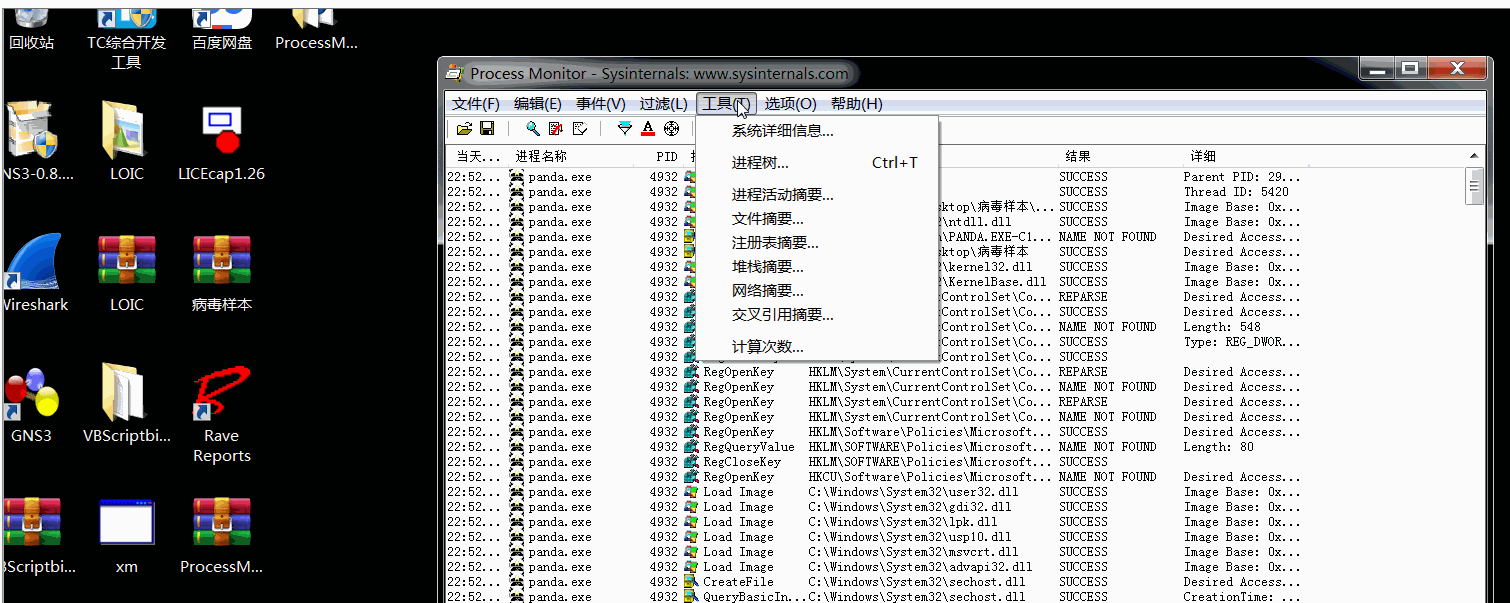Screen dimensions: 1510x603
Task: Select the VBScriptbi... folder on desktop
Action: point(126,404)
